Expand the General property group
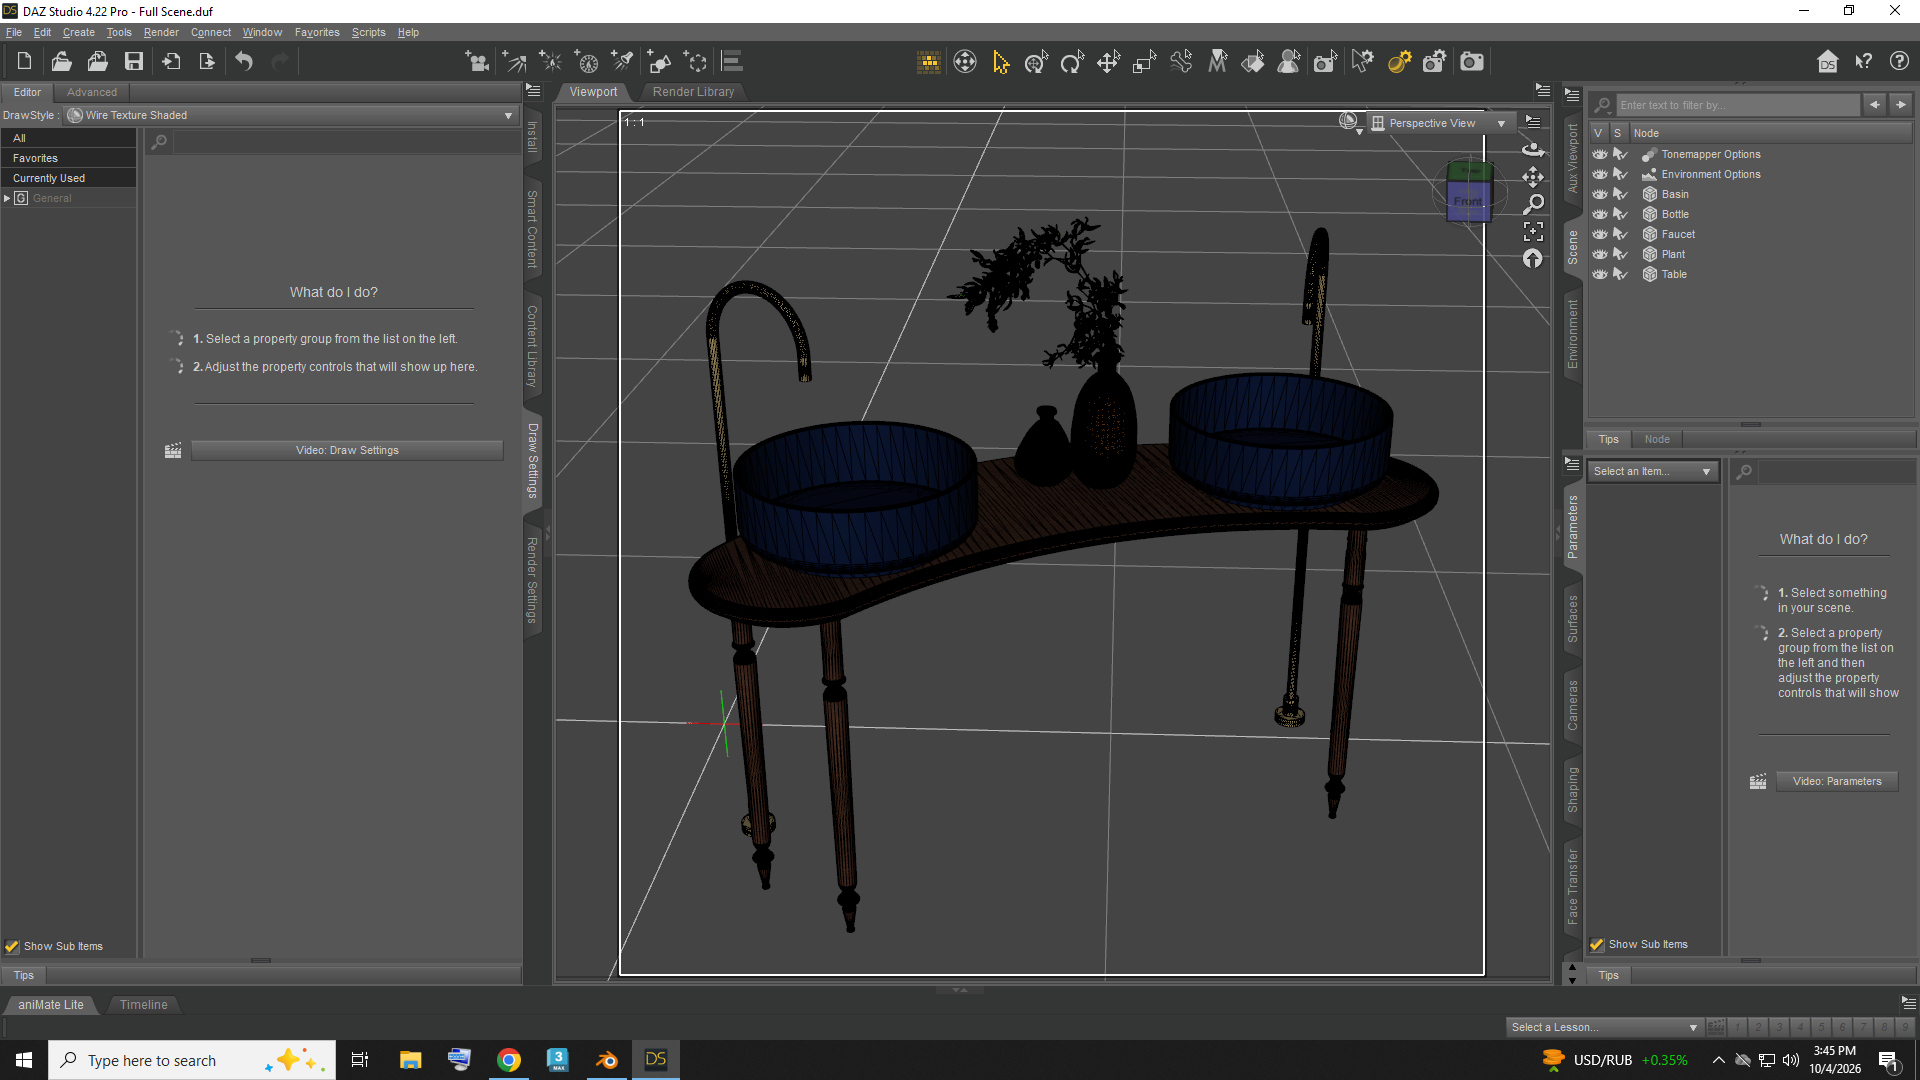This screenshot has width=1920, height=1080. coord(7,198)
